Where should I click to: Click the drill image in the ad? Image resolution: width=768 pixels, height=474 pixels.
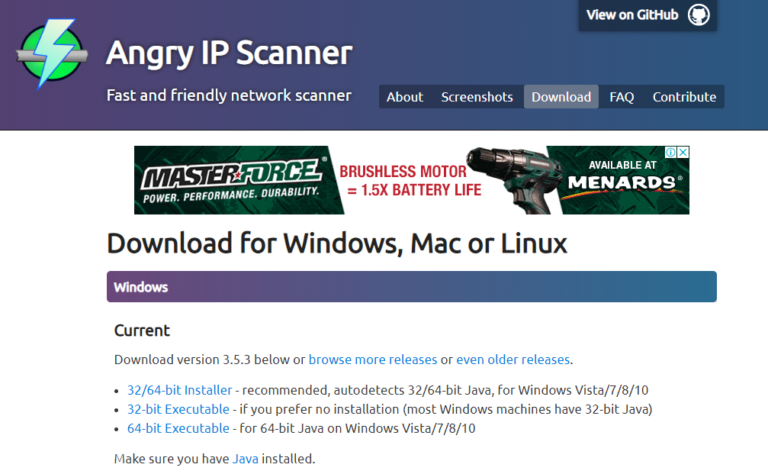514,180
